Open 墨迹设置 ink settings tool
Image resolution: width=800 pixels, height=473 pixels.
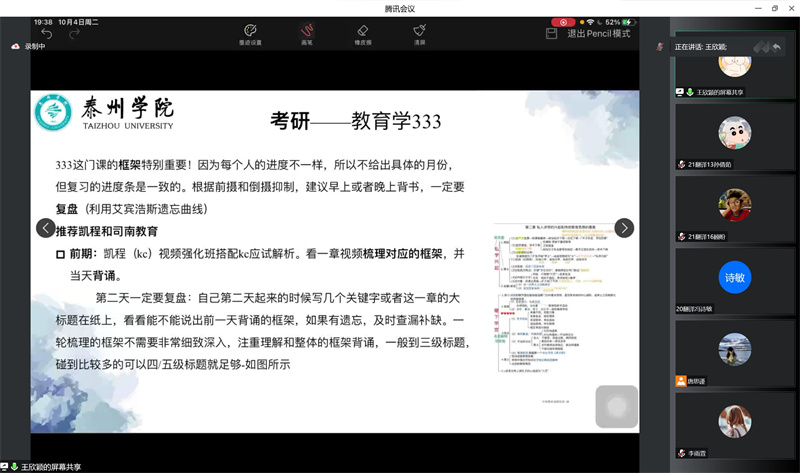250,34
